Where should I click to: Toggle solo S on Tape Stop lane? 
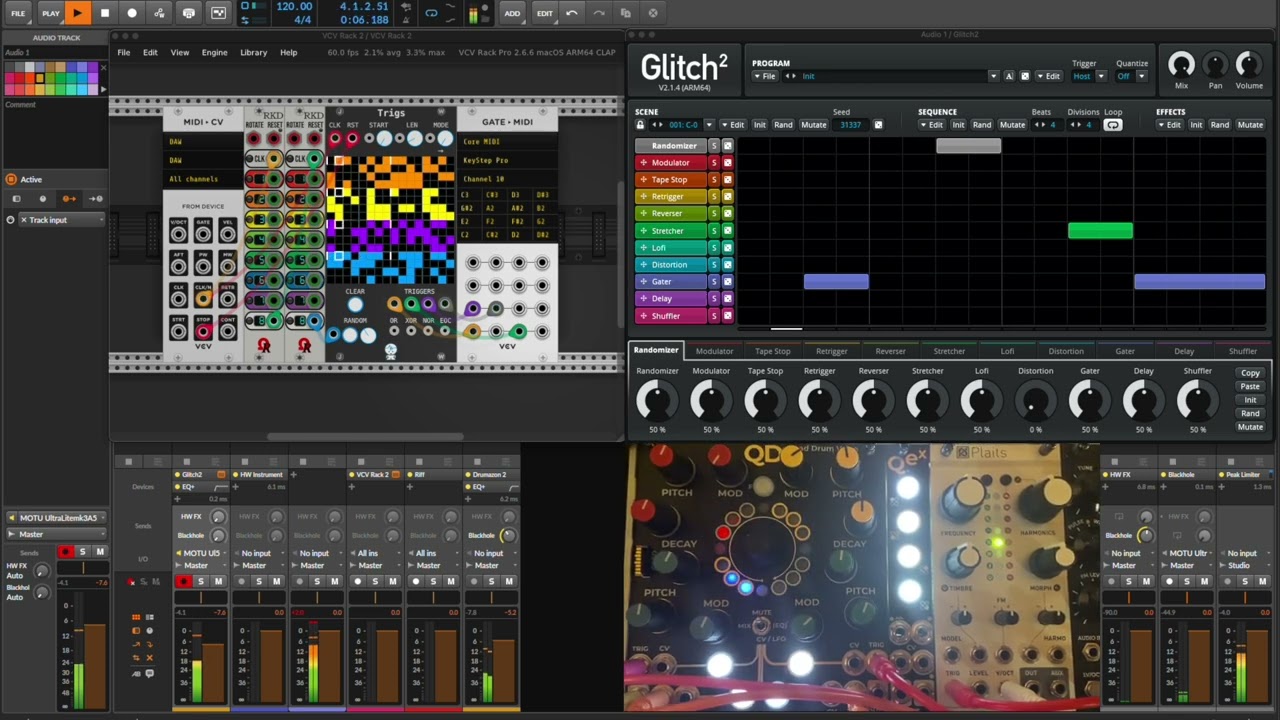pos(714,180)
